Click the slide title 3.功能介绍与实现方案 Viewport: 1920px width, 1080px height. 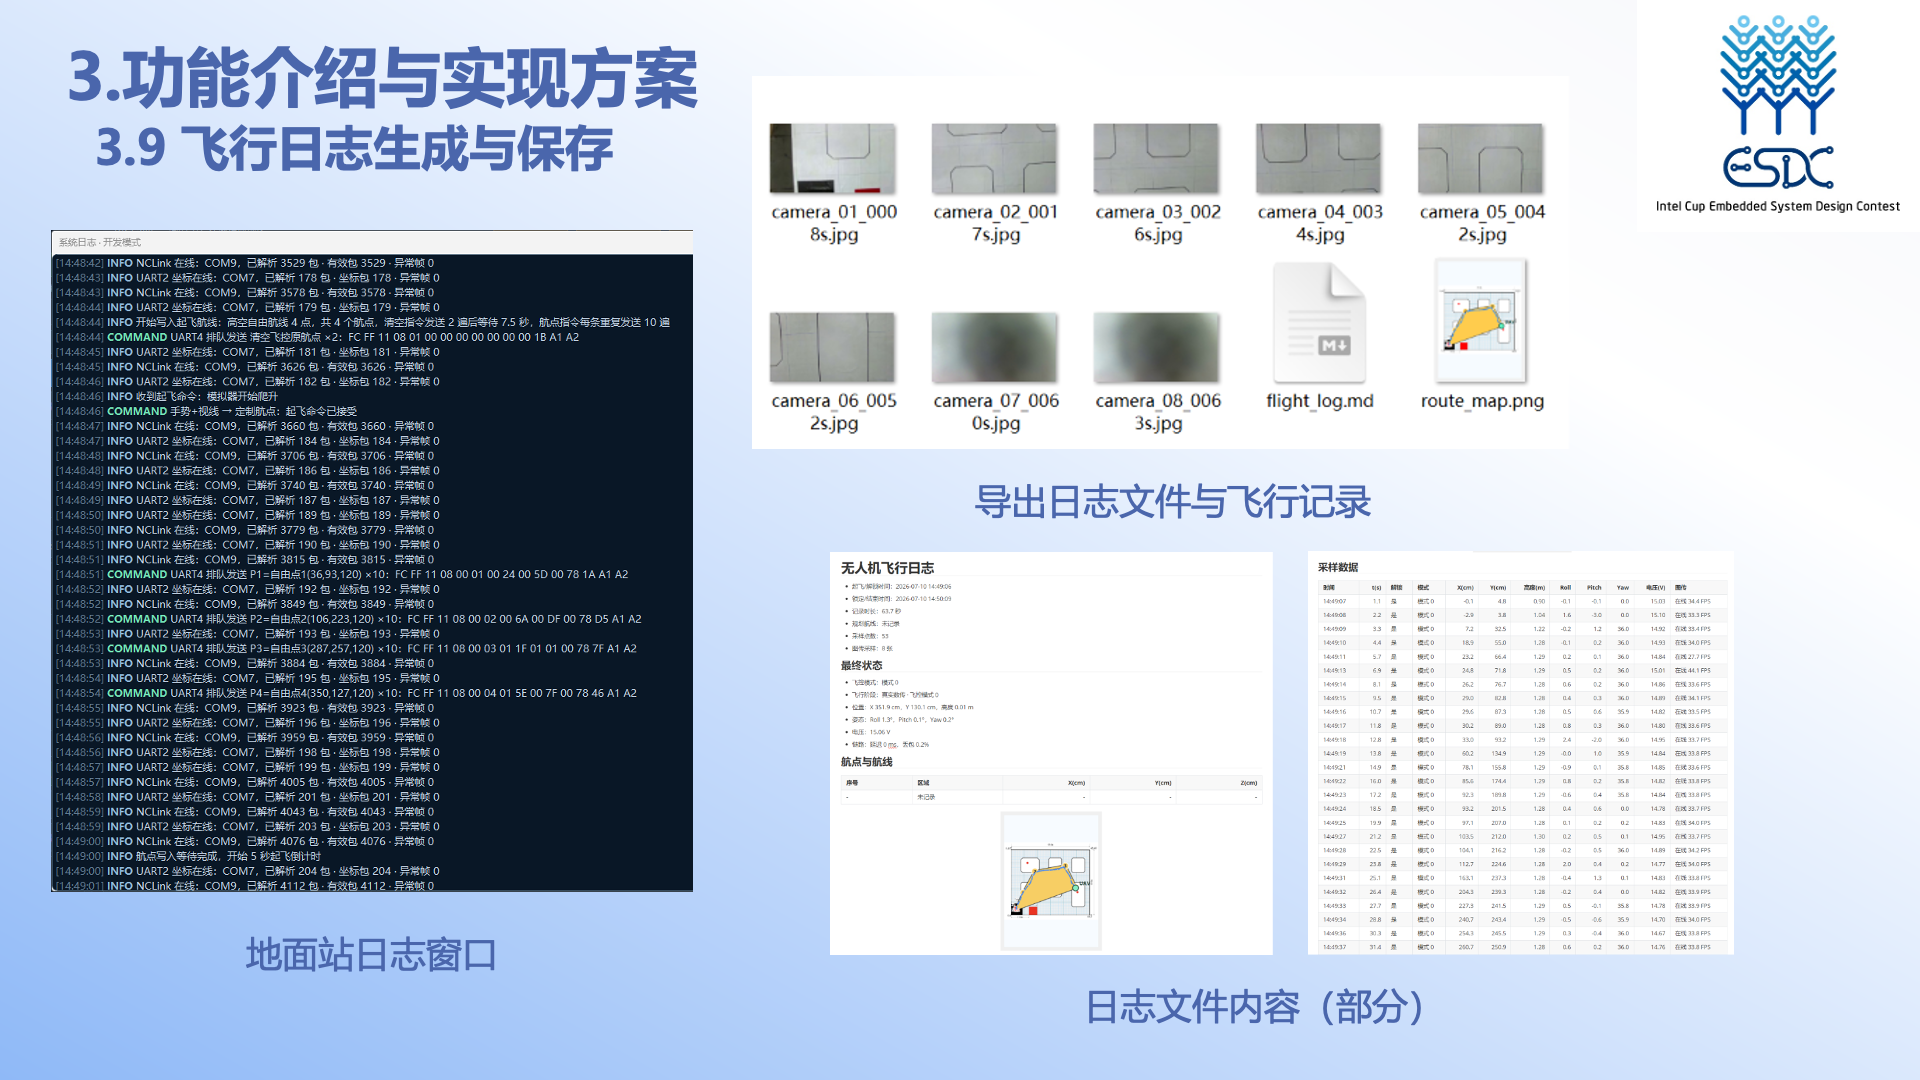coord(382,78)
